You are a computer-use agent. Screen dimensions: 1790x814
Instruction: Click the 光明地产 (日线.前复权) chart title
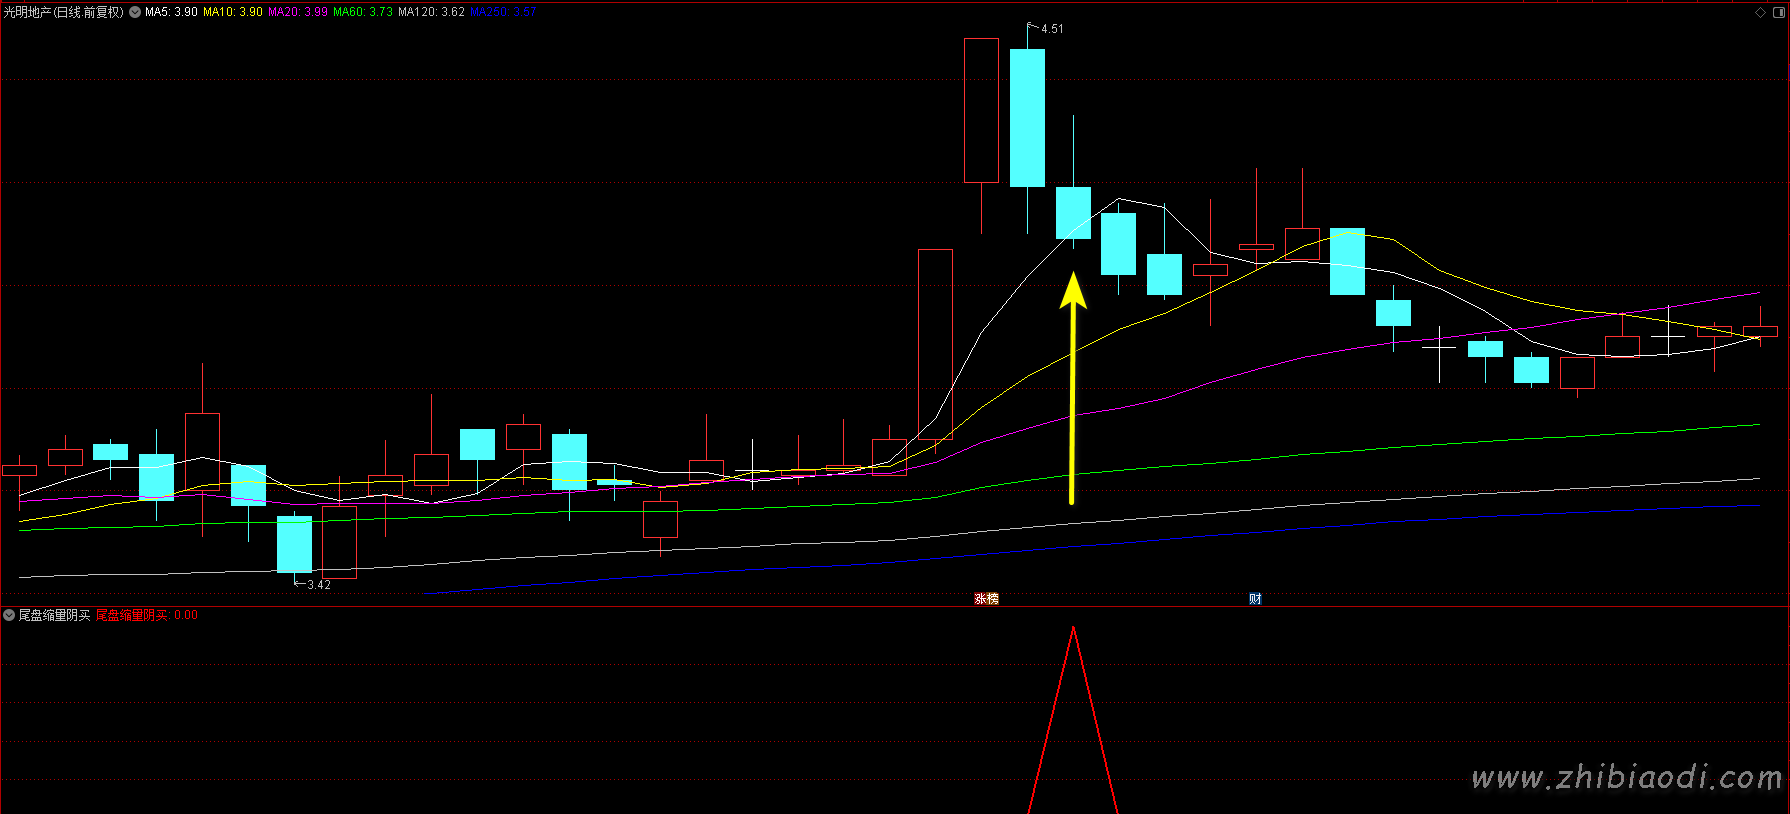(63, 12)
